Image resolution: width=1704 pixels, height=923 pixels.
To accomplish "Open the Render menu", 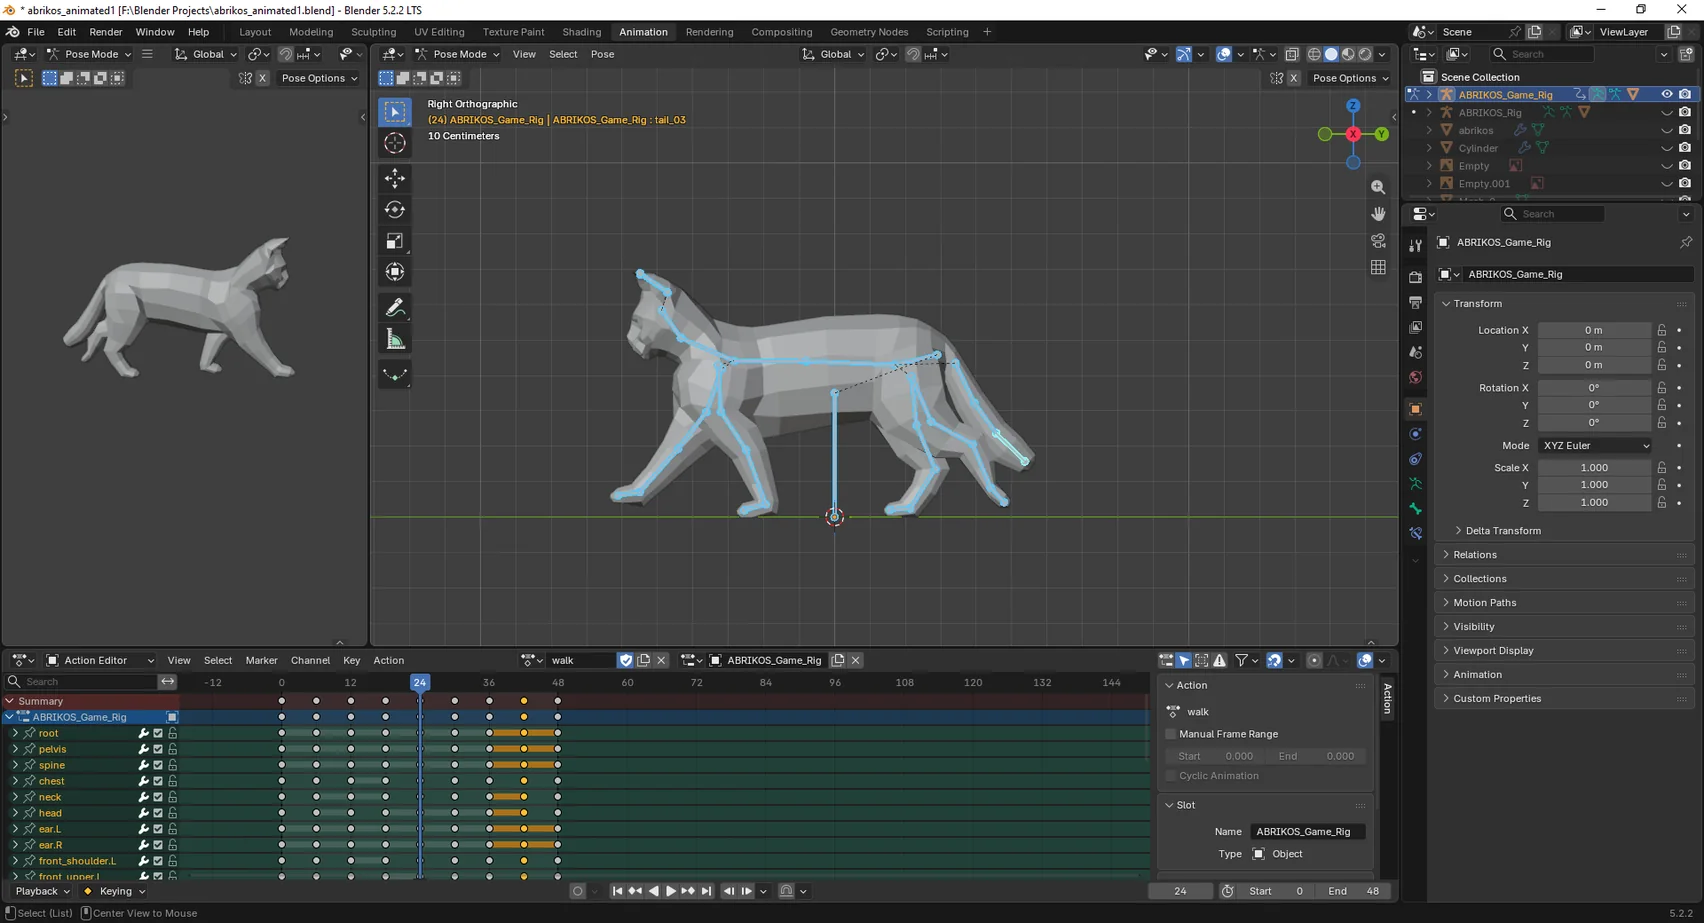I will tap(106, 32).
